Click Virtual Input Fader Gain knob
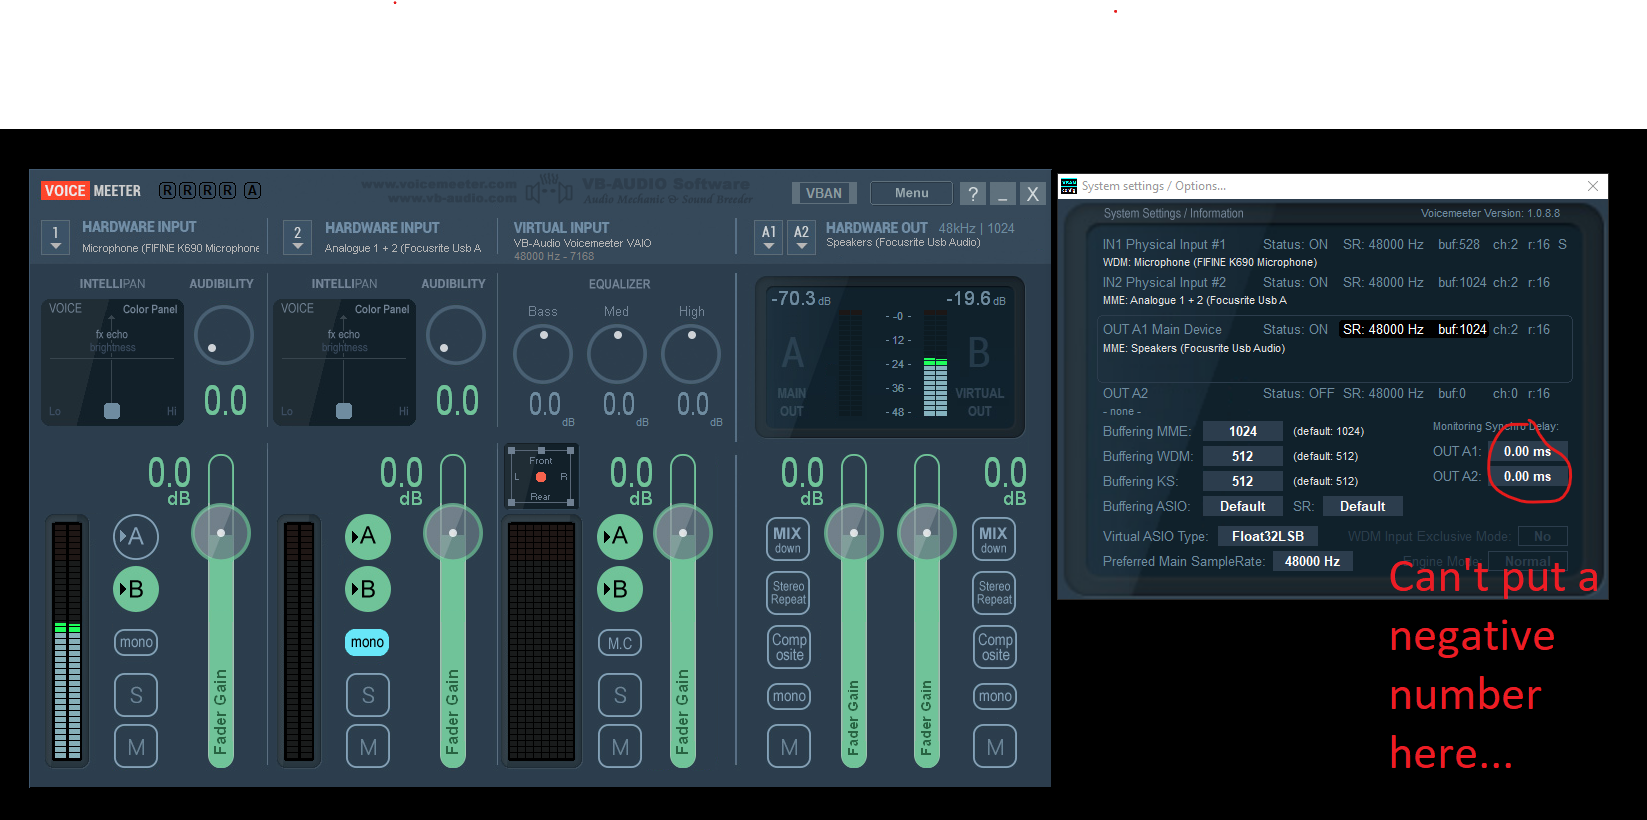The width and height of the screenshot is (1647, 820). [x=683, y=533]
